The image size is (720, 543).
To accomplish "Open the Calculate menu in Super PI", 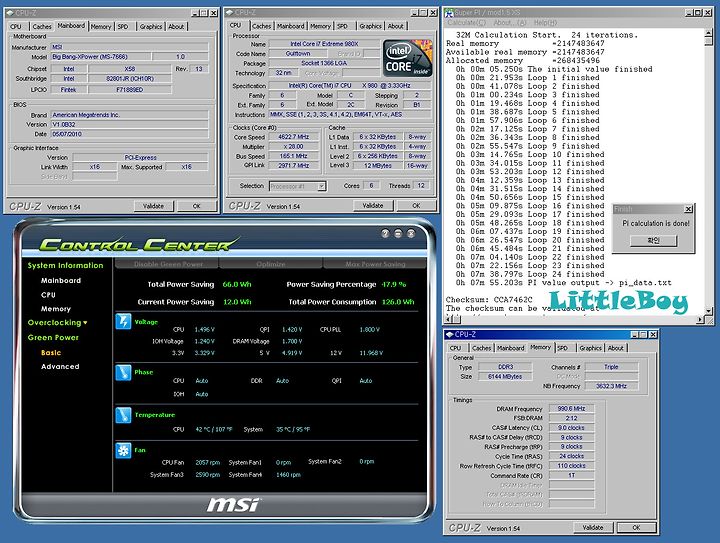I will (467, 22).
